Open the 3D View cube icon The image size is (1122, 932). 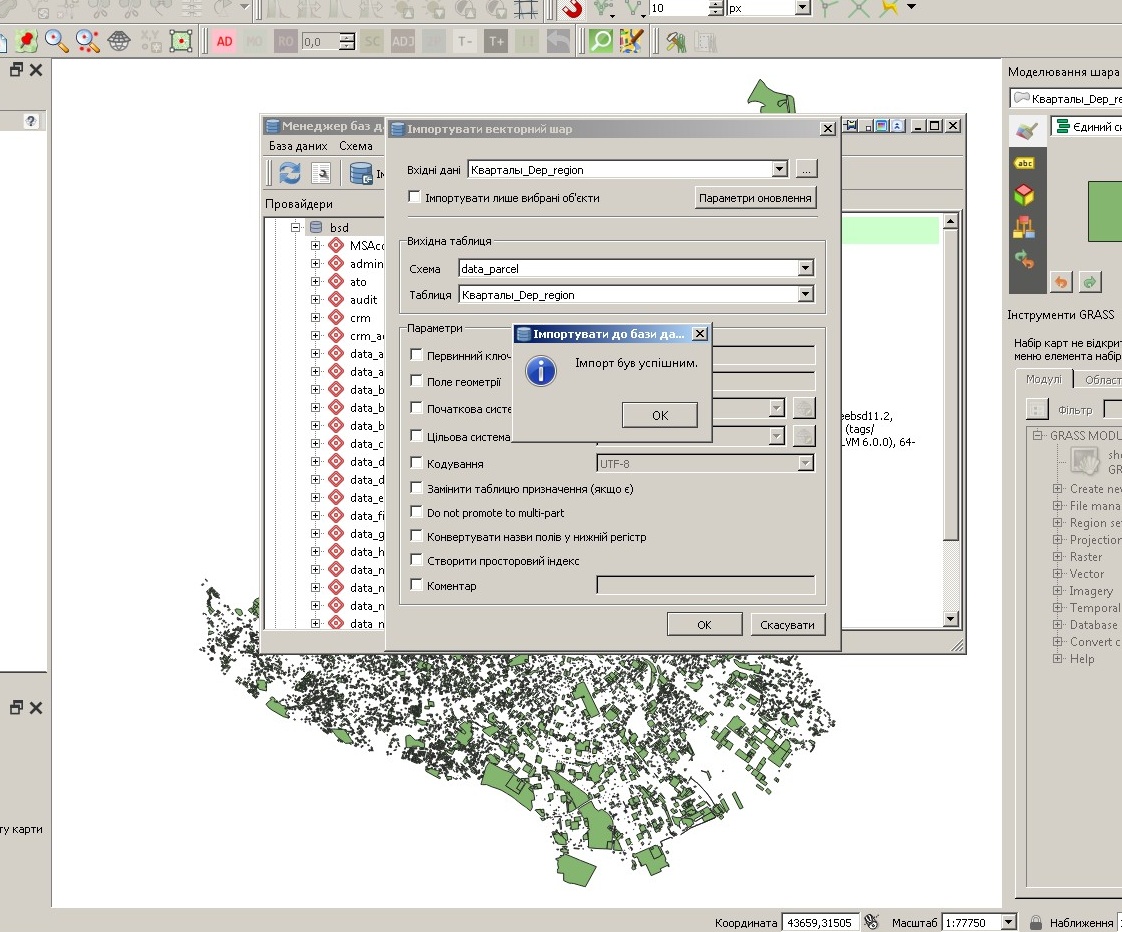click(1025, 194)
